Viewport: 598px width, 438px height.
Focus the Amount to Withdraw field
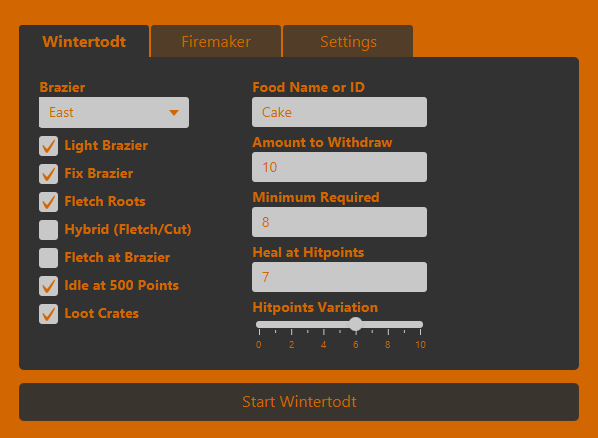coord(339,167)
